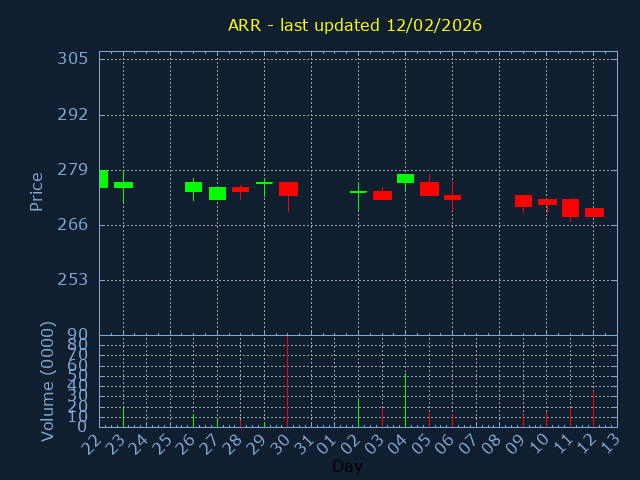Click the red volume bar for day 12
The image size is (640, 480).
click(x=593, y=409)
